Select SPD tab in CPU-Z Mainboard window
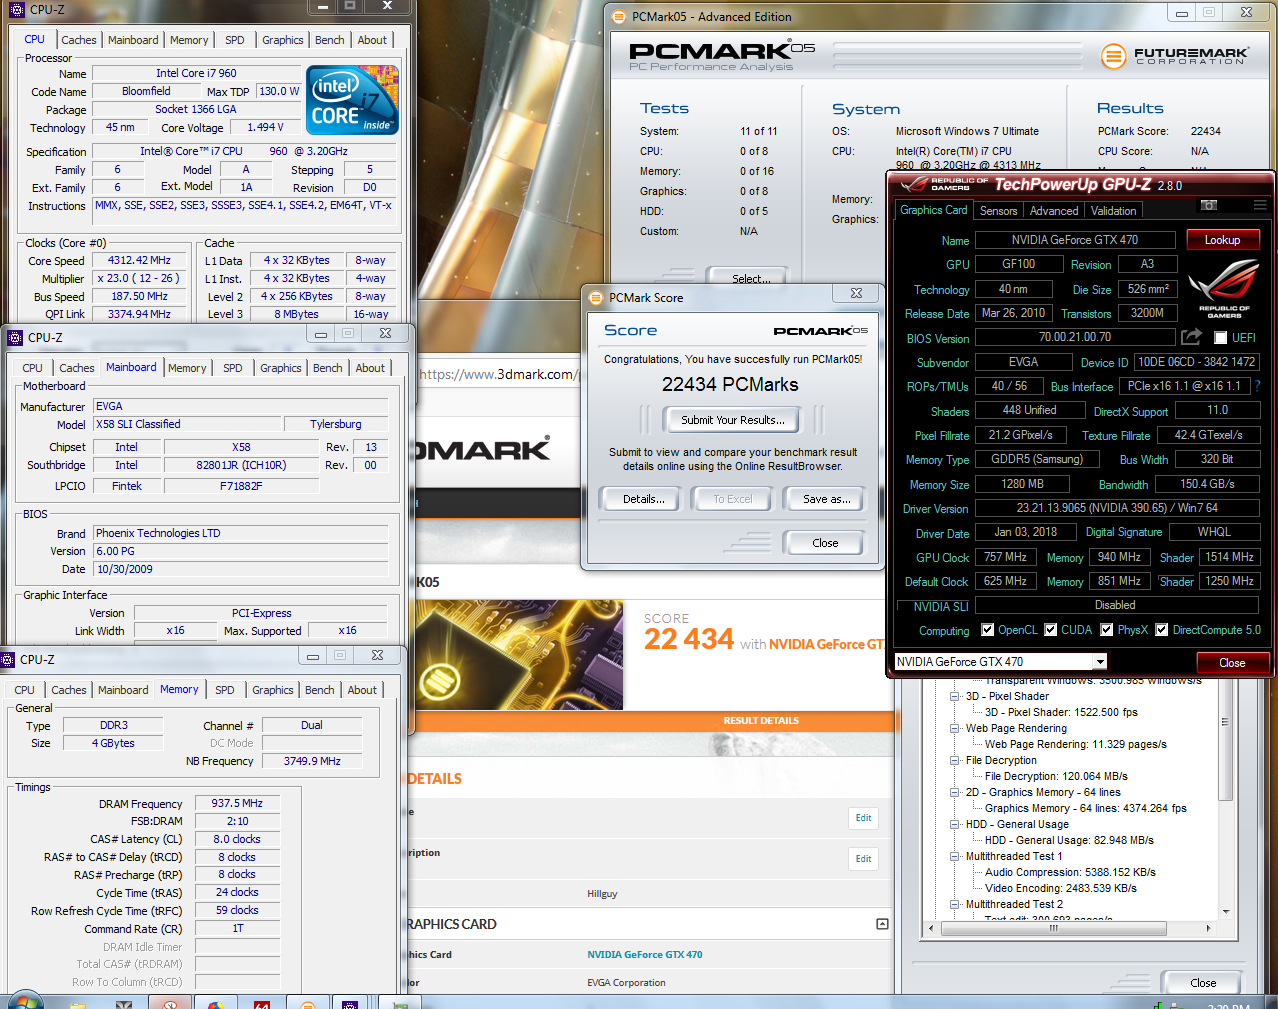This screenshot has width=1278, height=1009. click(233, 368)
